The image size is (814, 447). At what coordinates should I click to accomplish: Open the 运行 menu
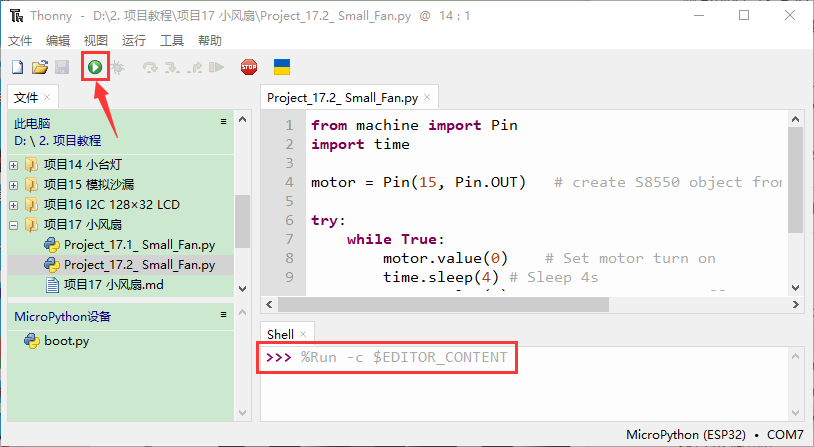[133, 40]
